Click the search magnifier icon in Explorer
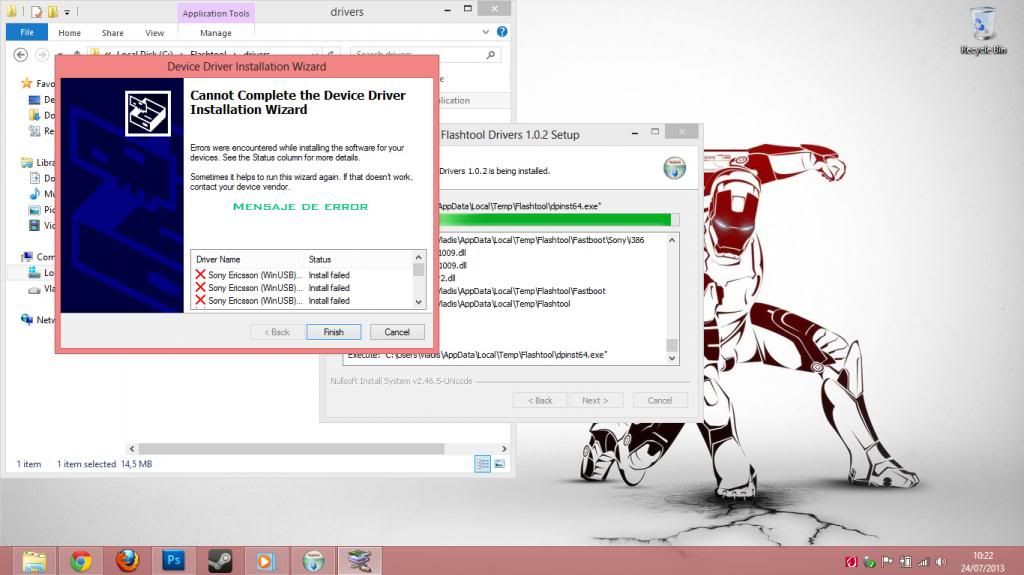 [490, 55]
